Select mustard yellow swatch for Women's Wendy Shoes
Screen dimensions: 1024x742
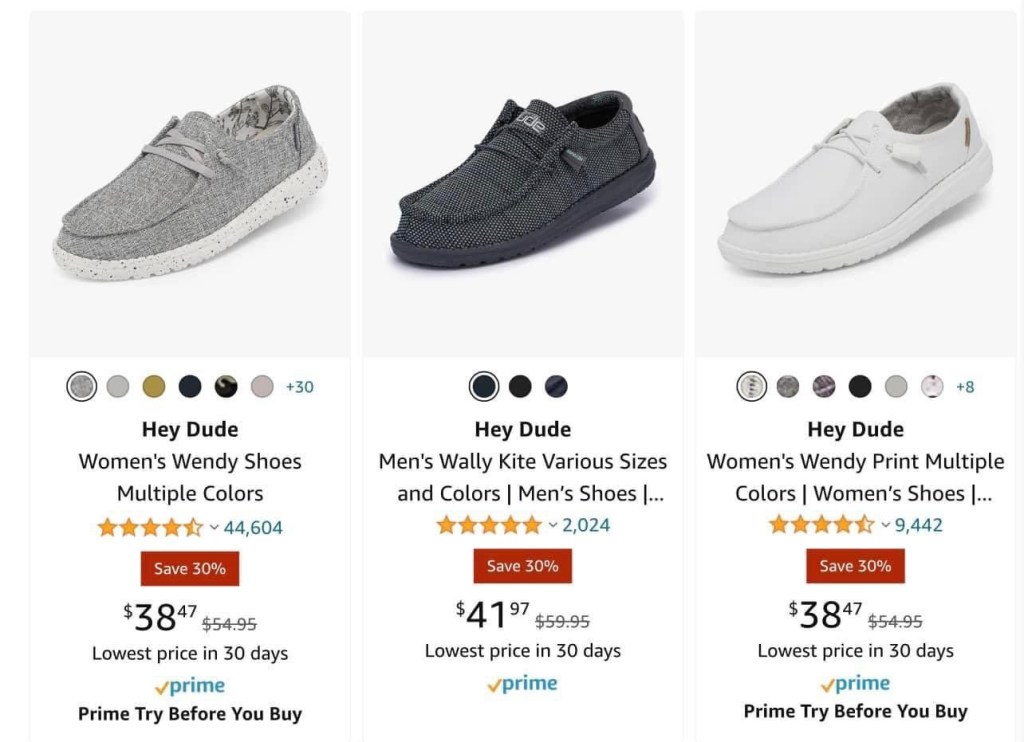point(154,387)
